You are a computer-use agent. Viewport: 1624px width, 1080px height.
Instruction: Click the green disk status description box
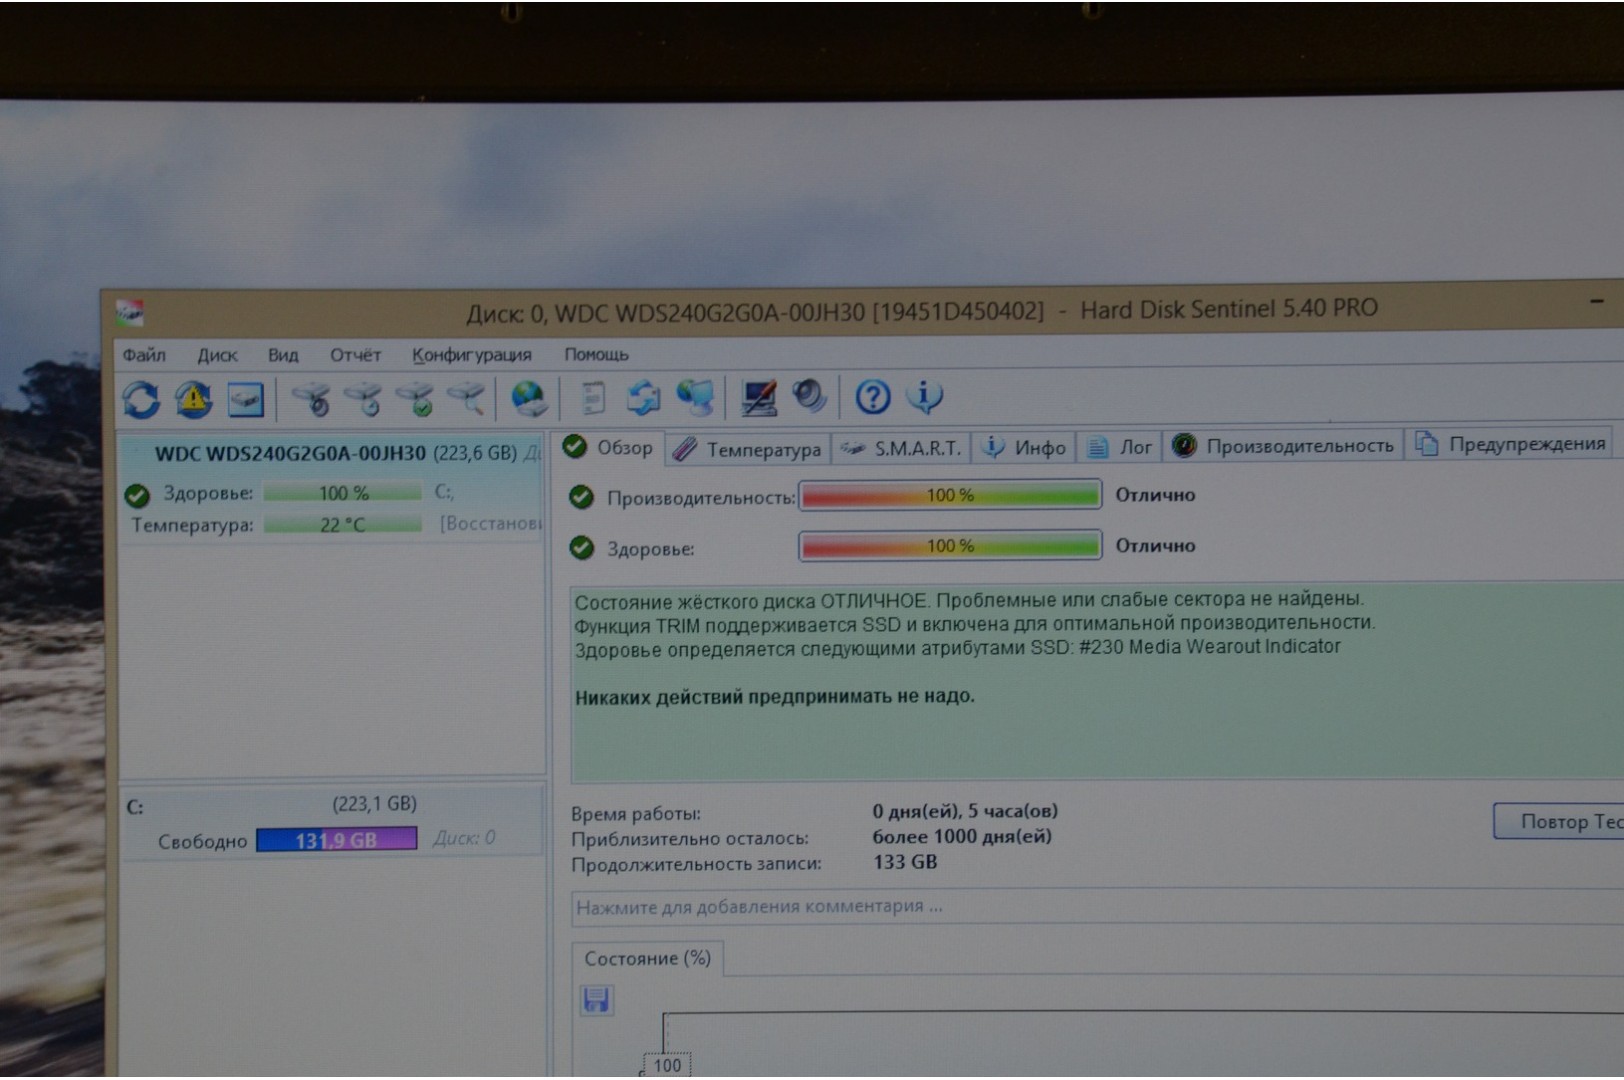1097,682
